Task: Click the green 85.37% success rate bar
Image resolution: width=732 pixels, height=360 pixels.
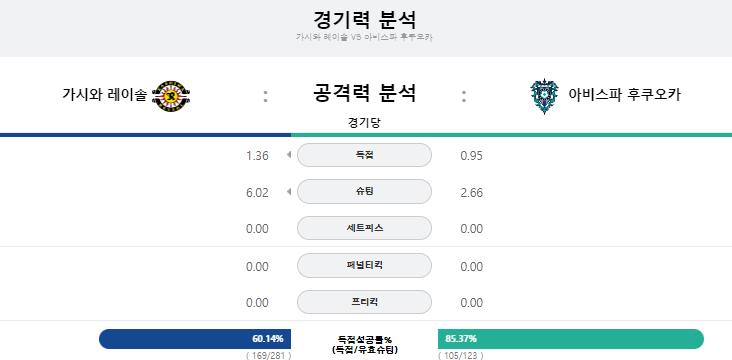Action: (x=570, y=339)
